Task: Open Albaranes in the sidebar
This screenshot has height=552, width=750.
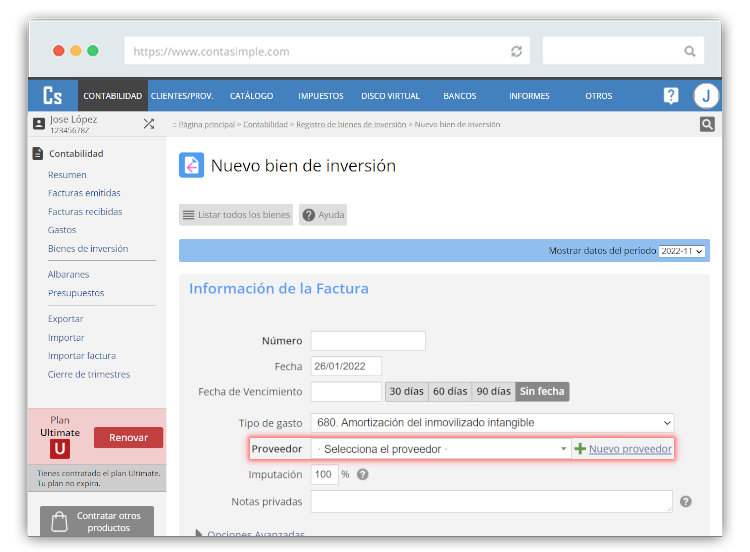Action: [68, 275]
